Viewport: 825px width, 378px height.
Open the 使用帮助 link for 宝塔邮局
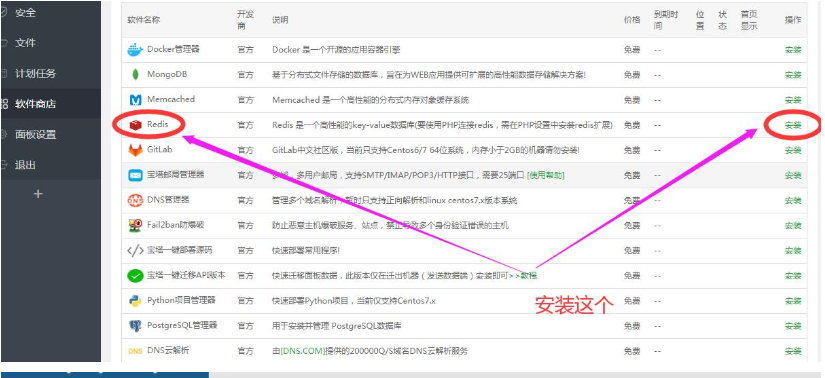point(546,175)
